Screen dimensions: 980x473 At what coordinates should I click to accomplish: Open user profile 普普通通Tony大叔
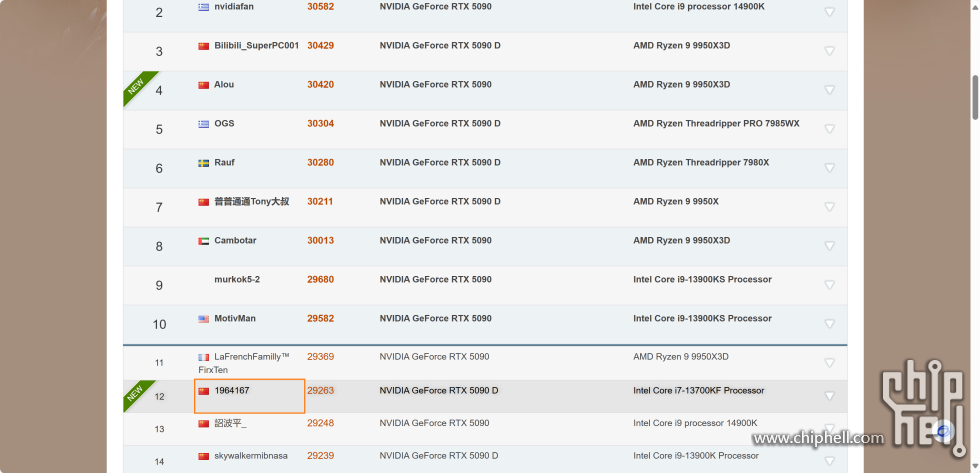[252, 201]
